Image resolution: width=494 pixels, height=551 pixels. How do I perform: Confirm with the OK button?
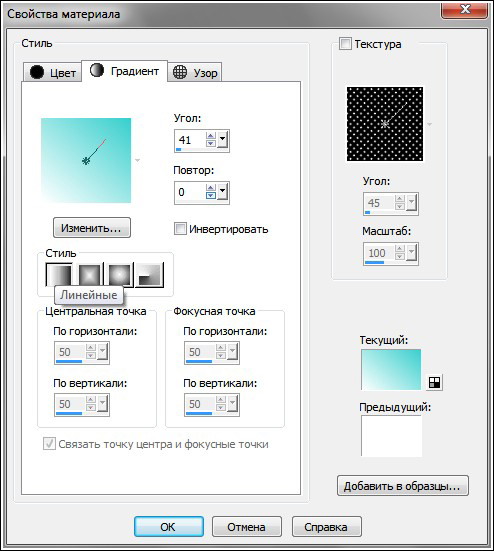tap(169, 526)
